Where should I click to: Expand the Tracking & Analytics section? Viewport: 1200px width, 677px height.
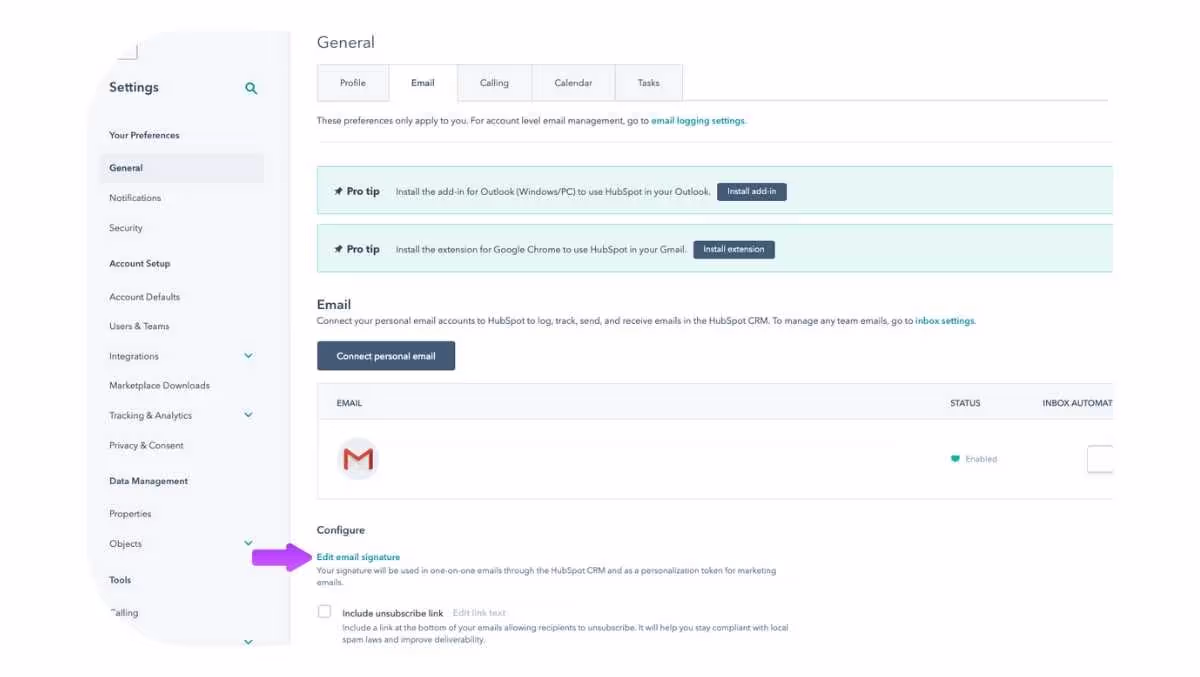248,415
